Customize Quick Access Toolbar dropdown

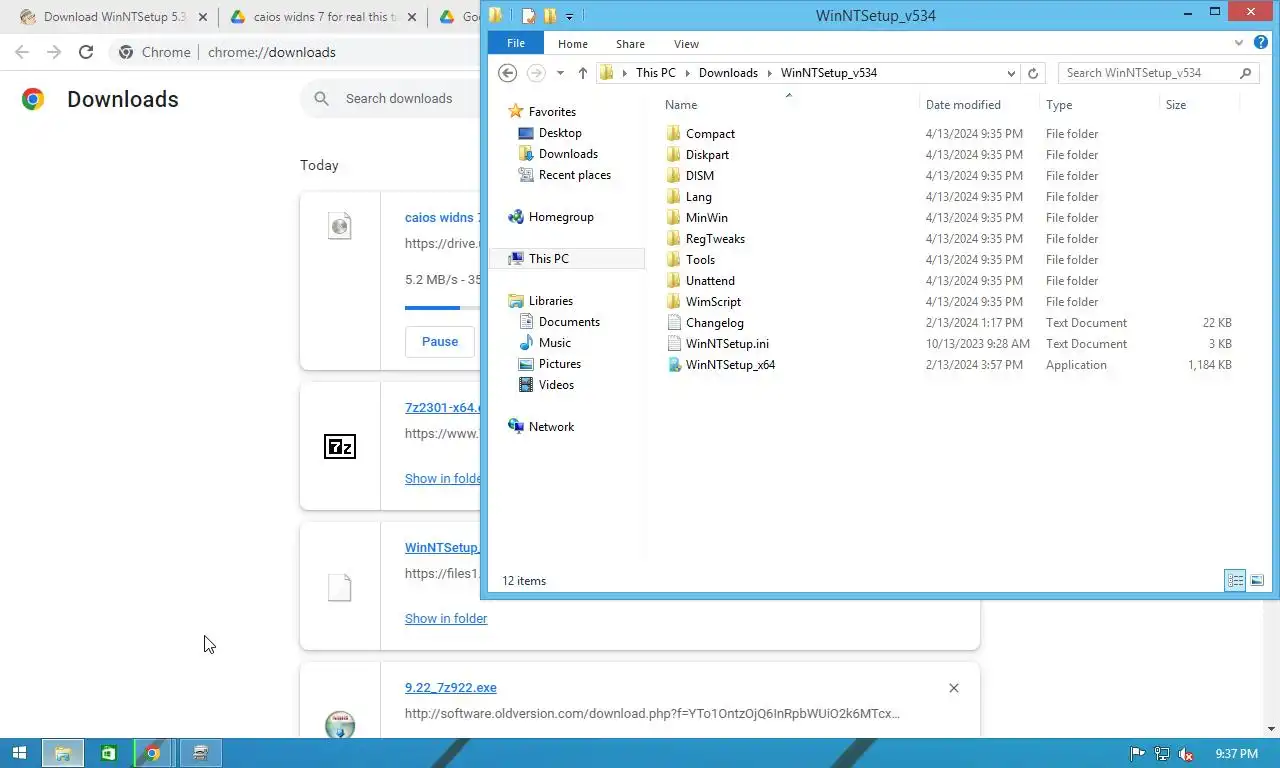click(x=569, y=17)
